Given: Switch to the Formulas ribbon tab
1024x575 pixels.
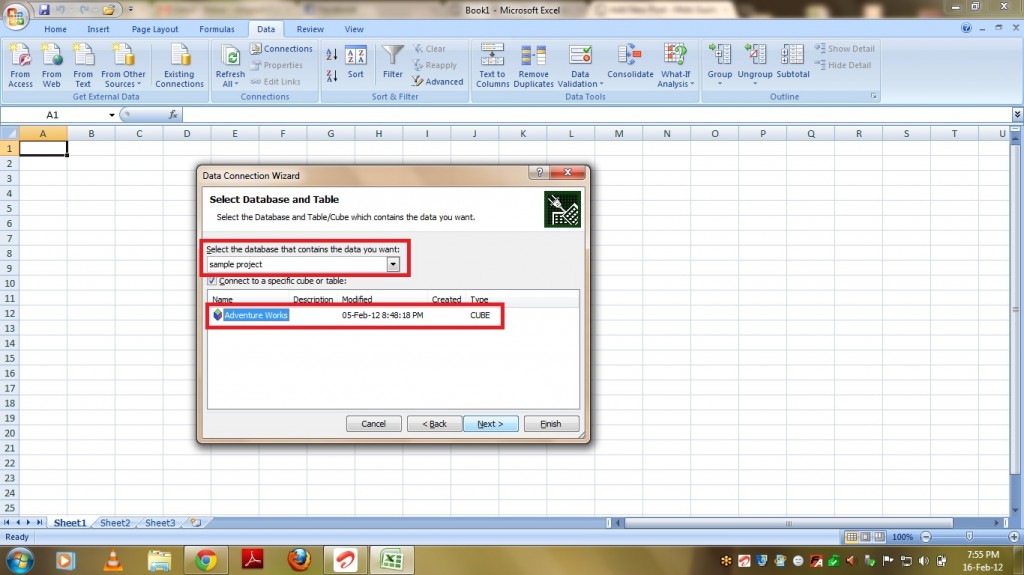Looking at the screenshot, I should coord(216,30).
